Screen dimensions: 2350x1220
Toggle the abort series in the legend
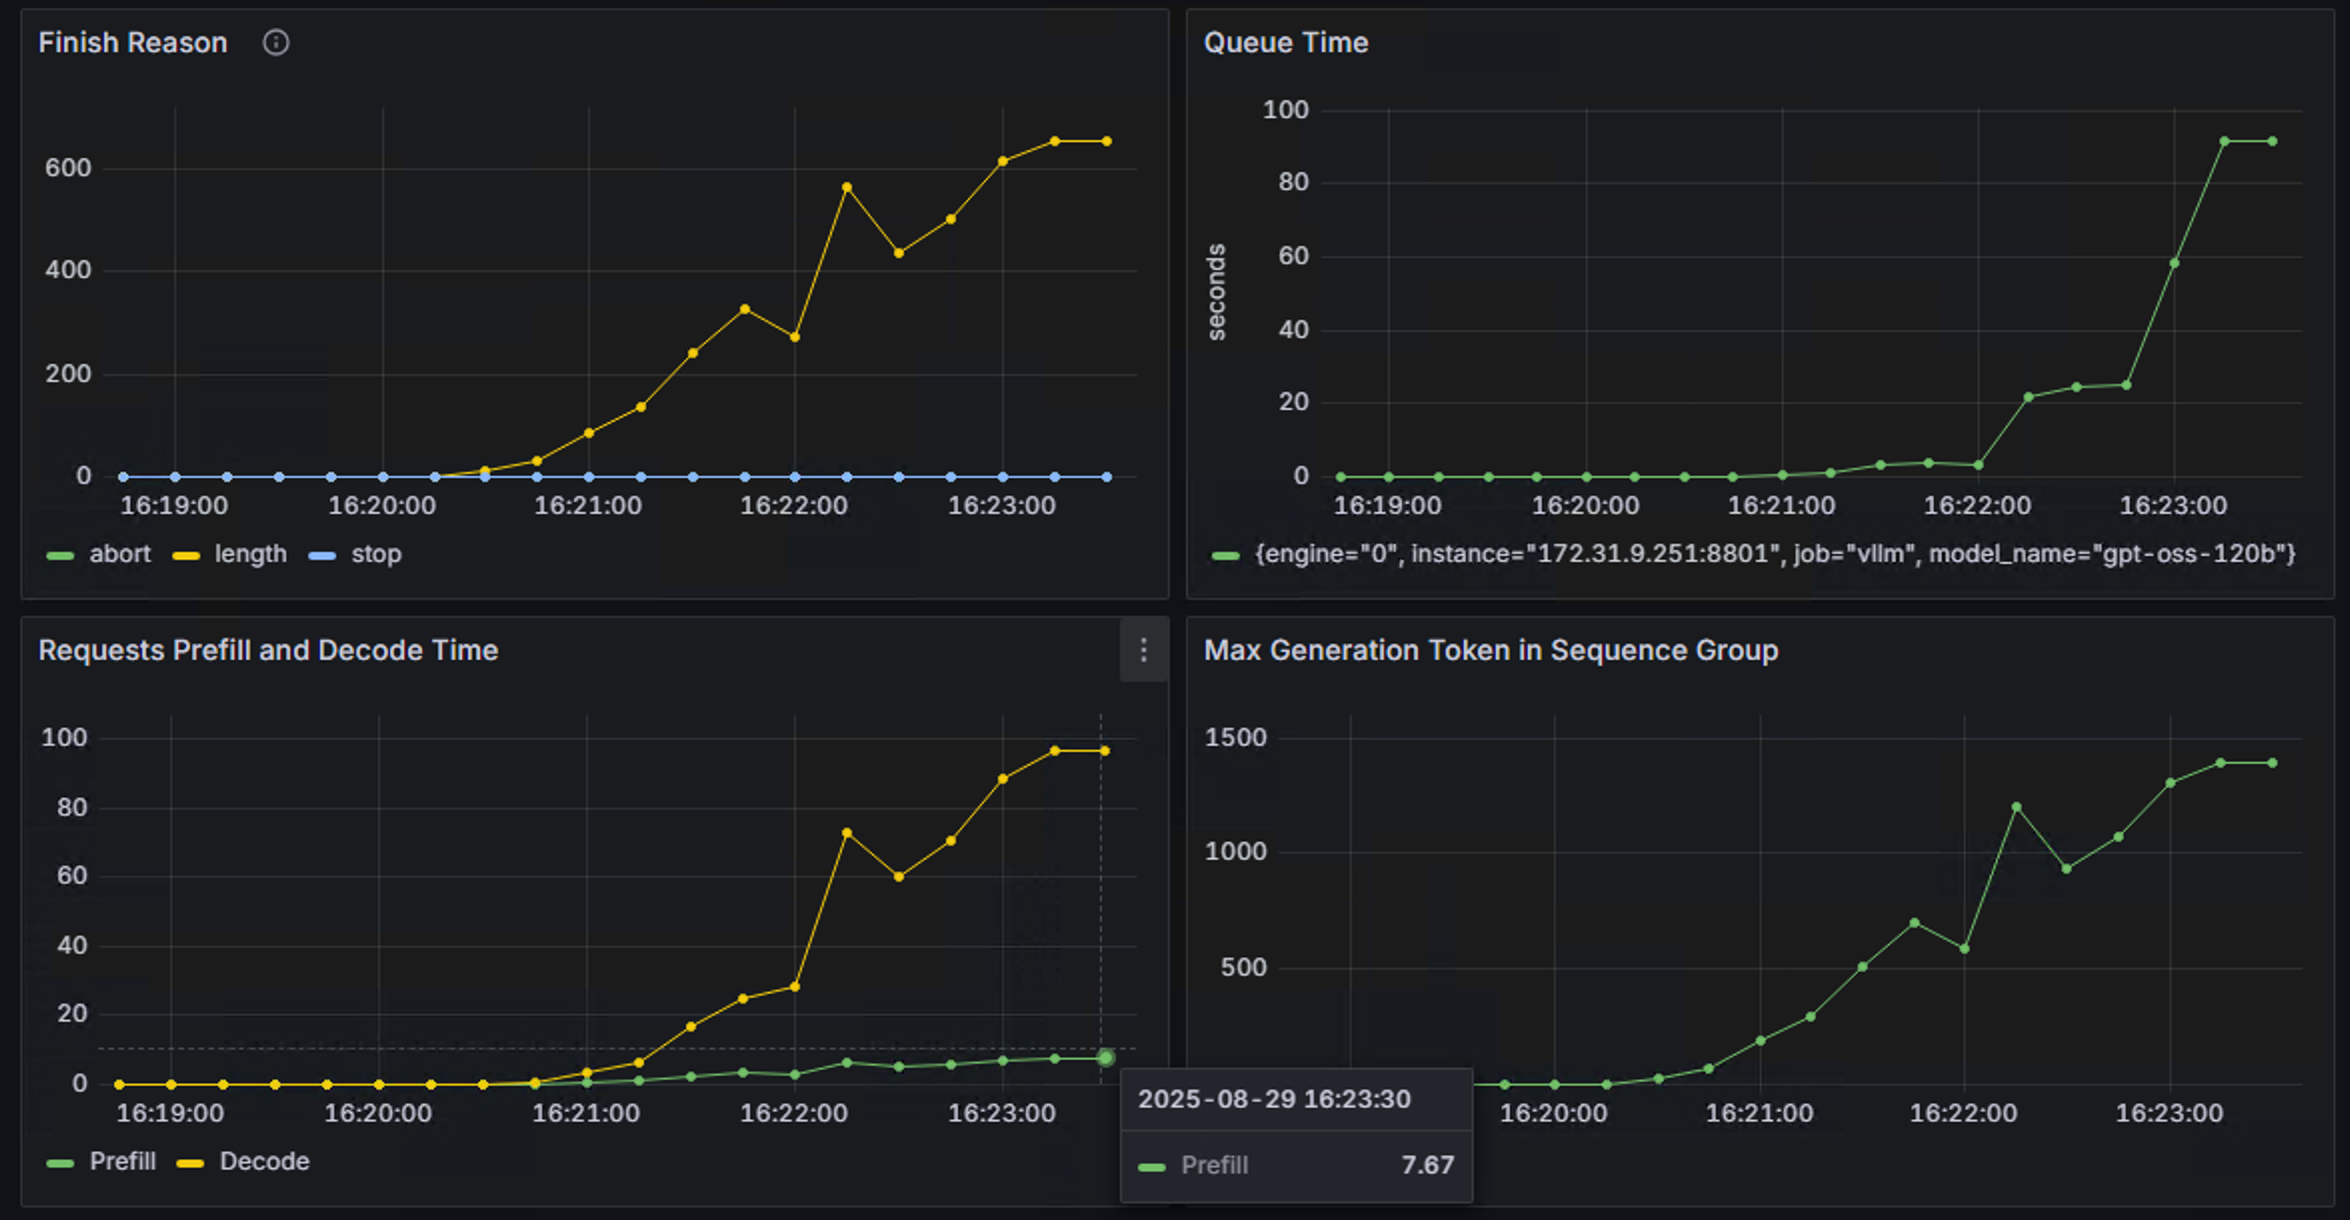[120, 554]
